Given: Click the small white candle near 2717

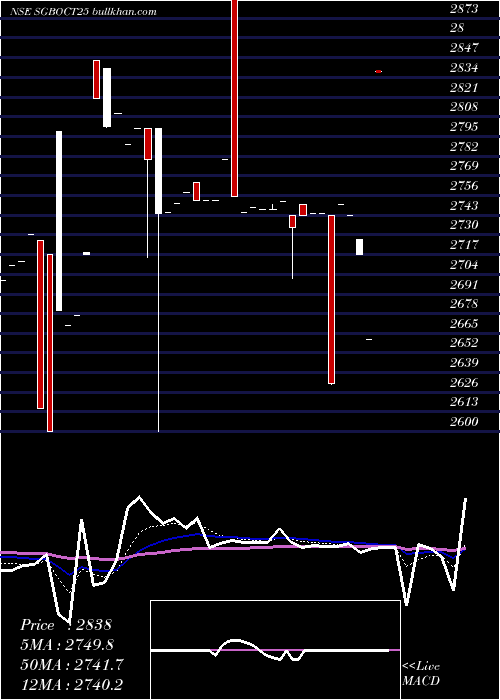Looking at the screenshot, I should click(x=359, y=247).
